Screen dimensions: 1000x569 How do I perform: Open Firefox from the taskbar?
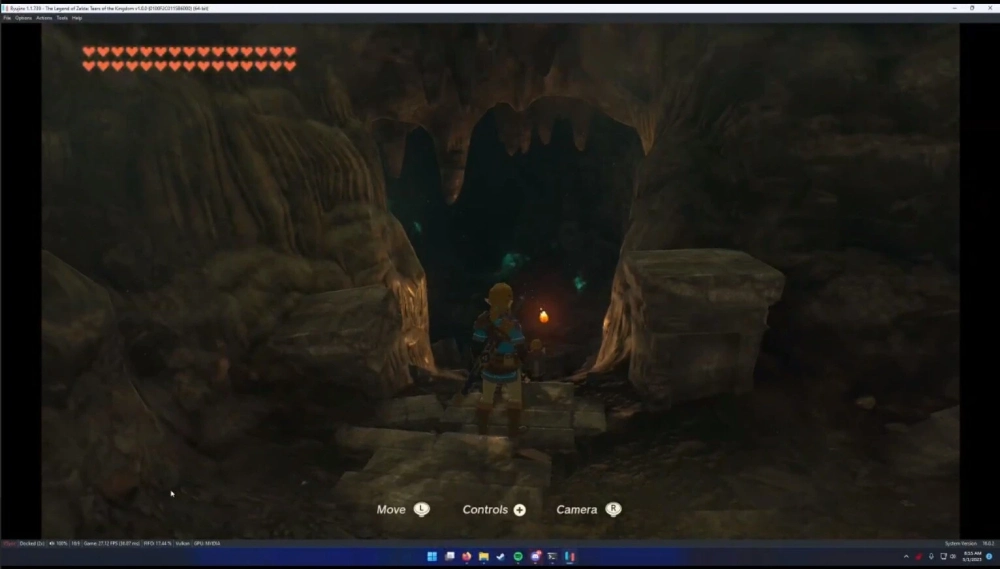[466, 557]
